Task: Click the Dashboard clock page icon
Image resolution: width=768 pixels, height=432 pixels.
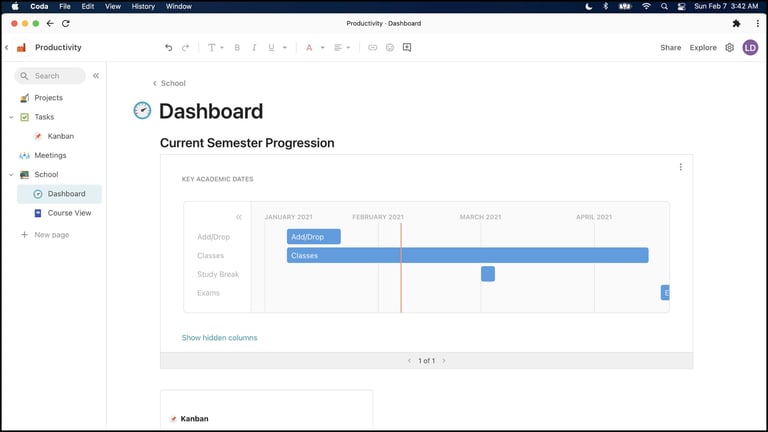Action: (142, 111)
